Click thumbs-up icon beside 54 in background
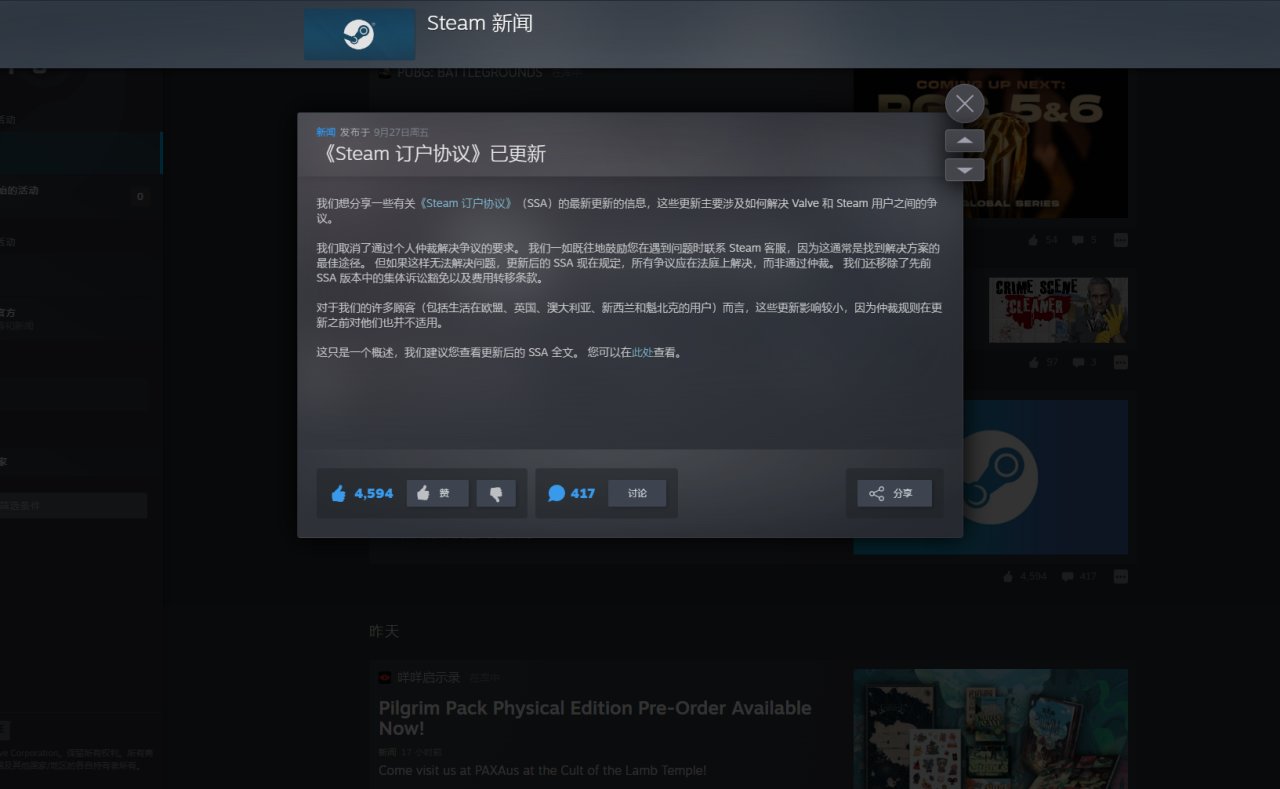The height and width of the screenshot is (789, 1280). [x=1034, y=240]
